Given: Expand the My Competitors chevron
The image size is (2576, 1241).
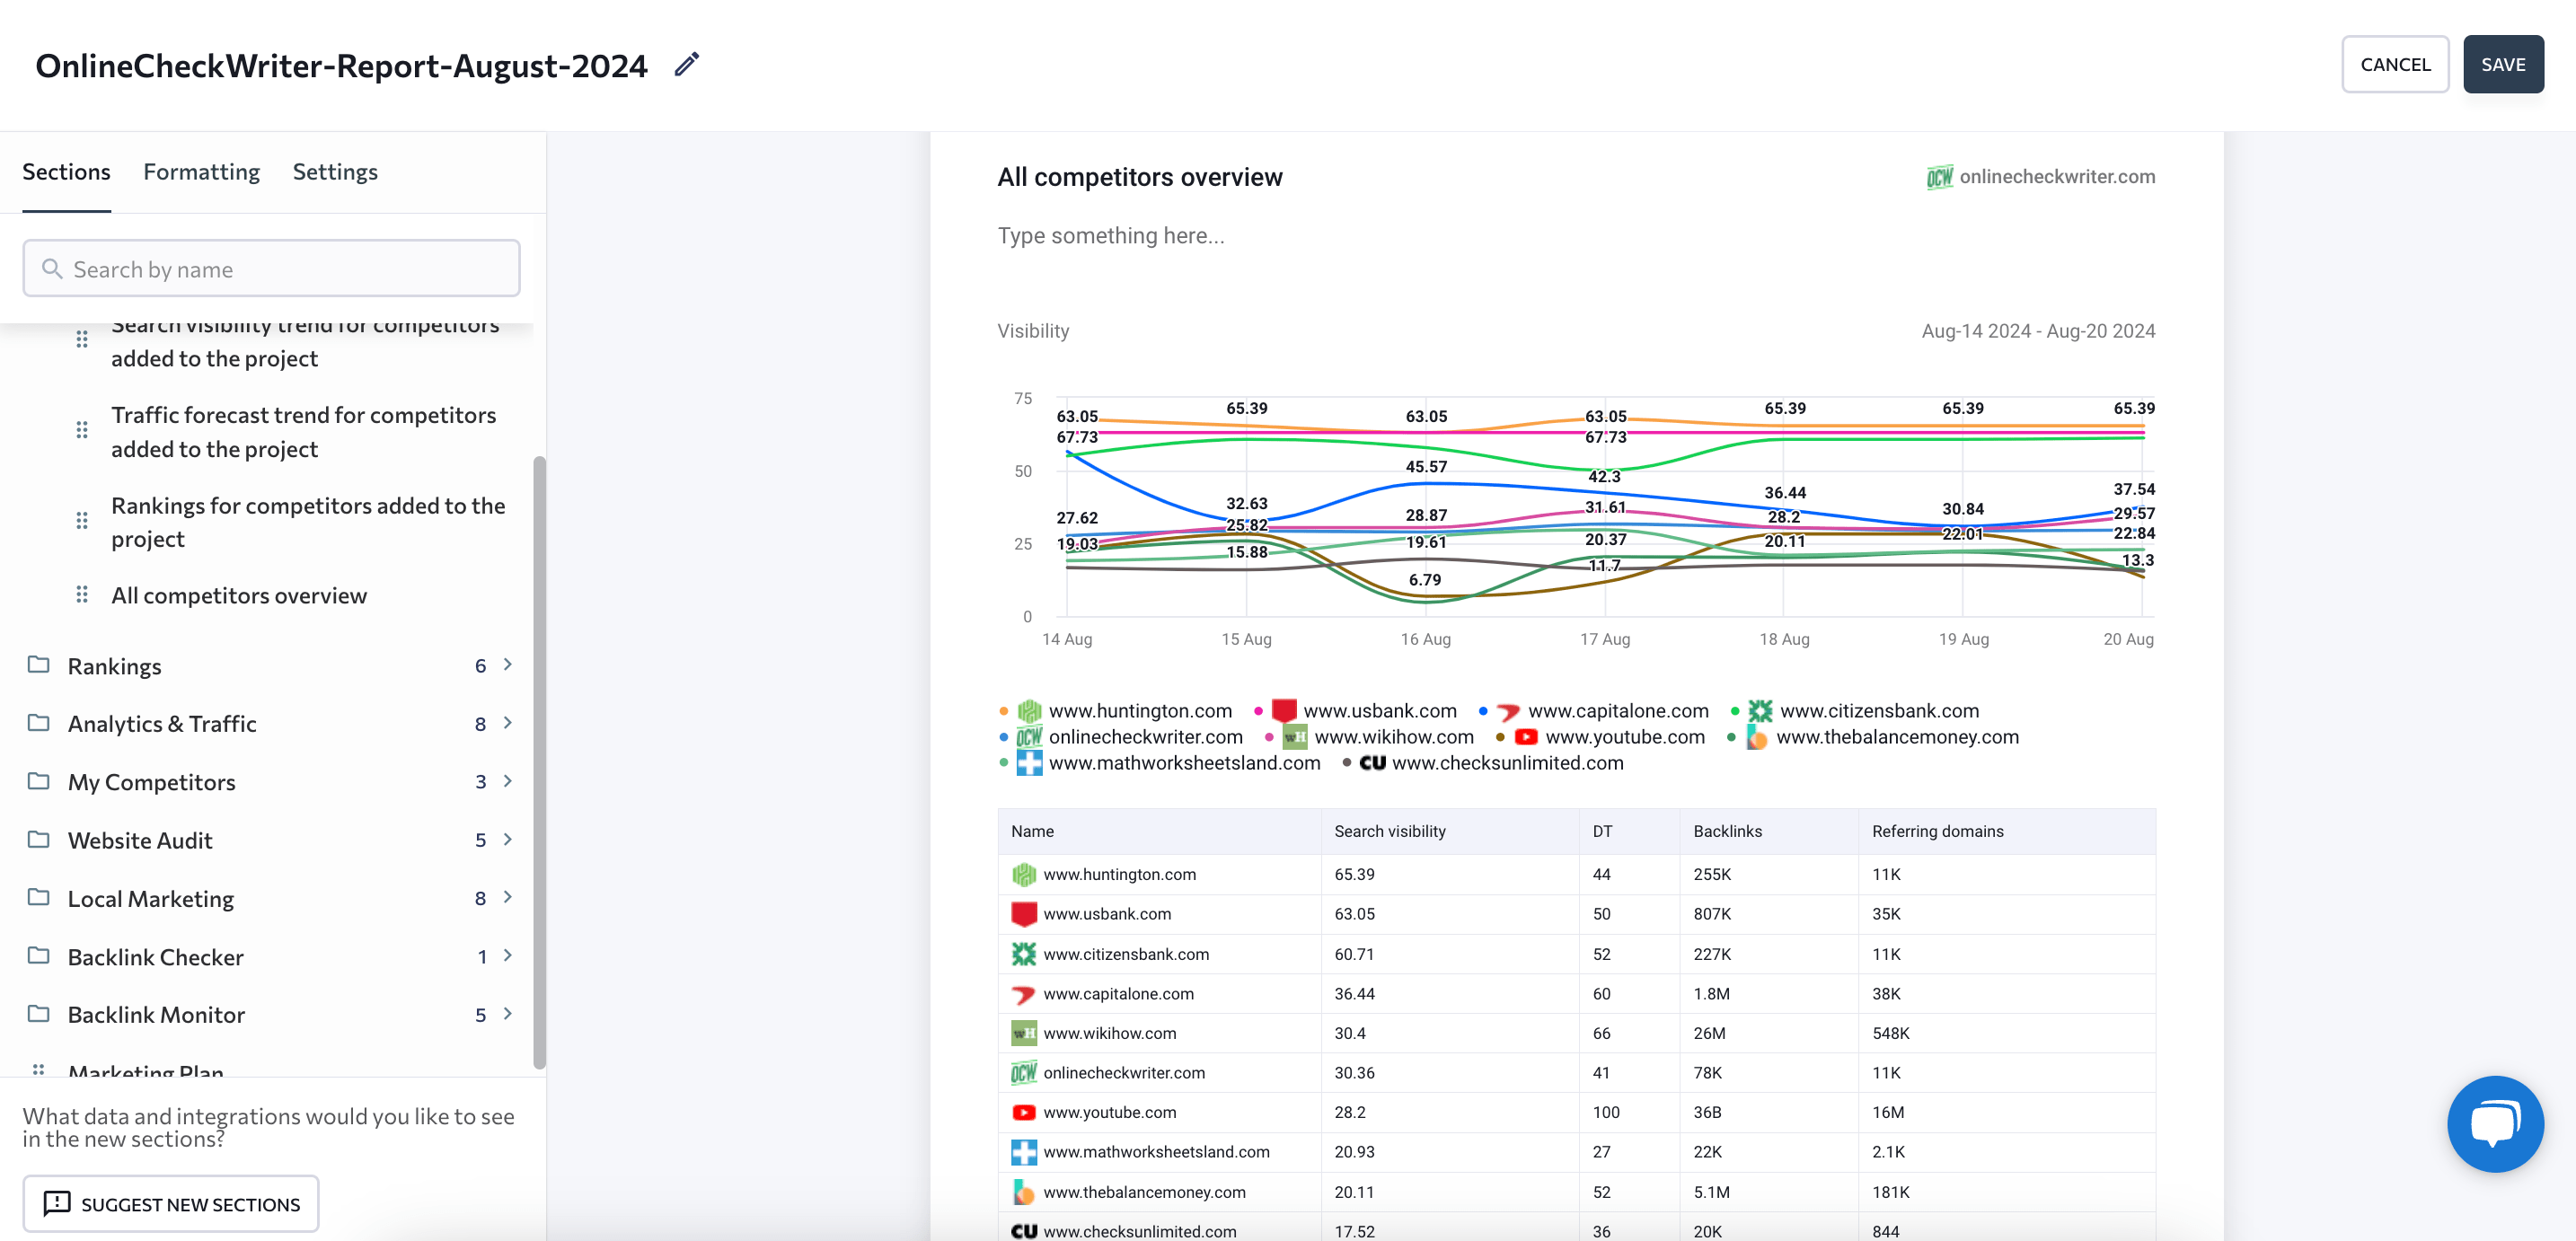Looking at the screenshot, I should pos(508,781).
